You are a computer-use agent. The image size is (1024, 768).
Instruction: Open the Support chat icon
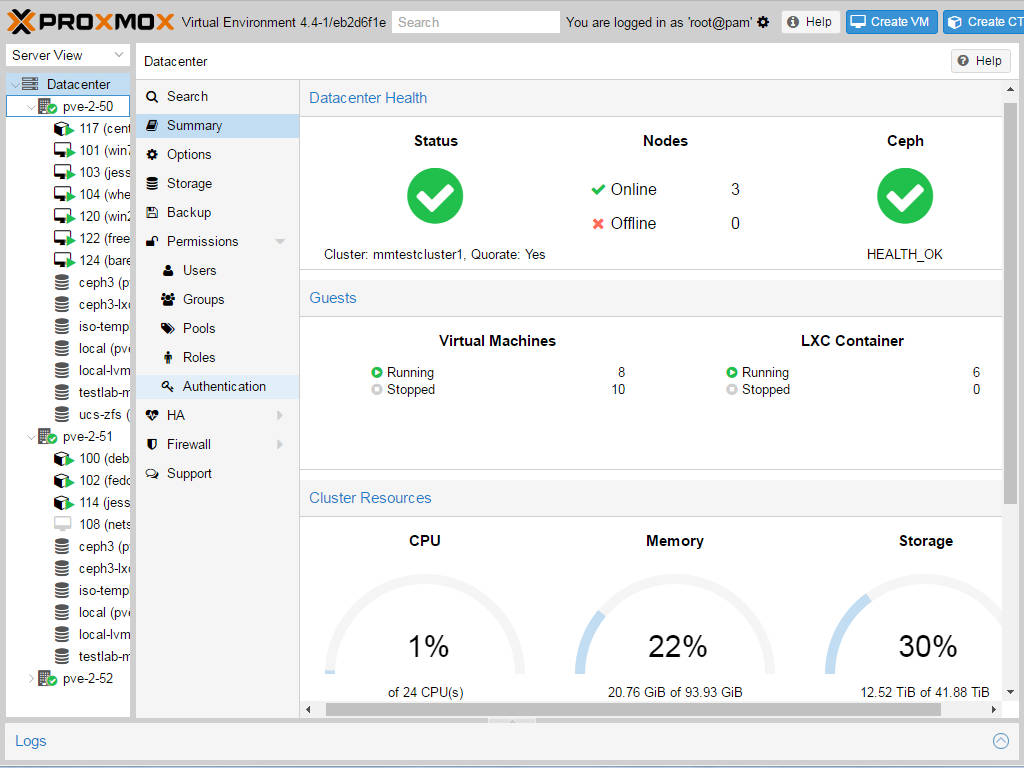coord(154,473)
